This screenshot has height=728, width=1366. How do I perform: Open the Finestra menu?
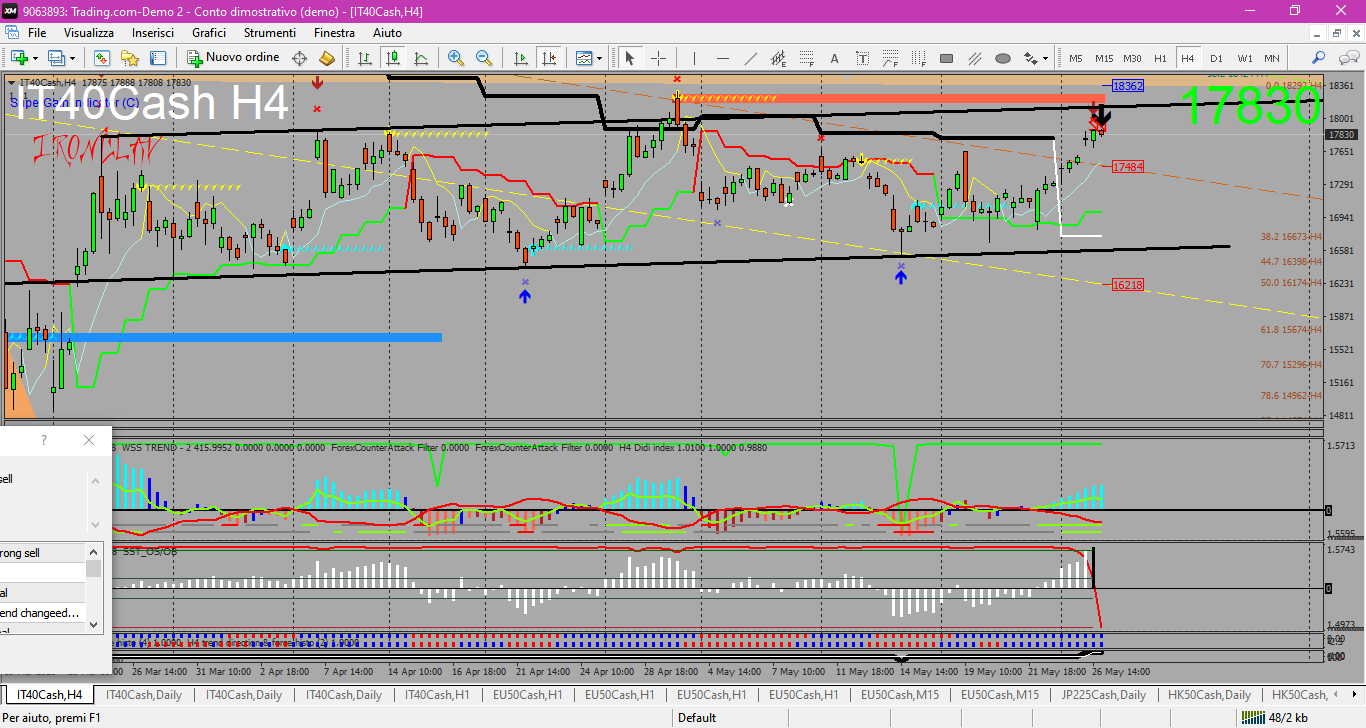point(334,33)
